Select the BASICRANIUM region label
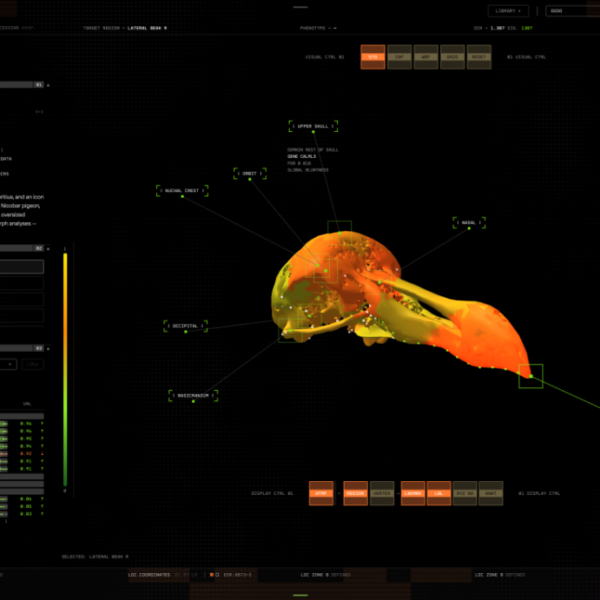The width and height of the screenshot is (600, 600). [193, 396]
